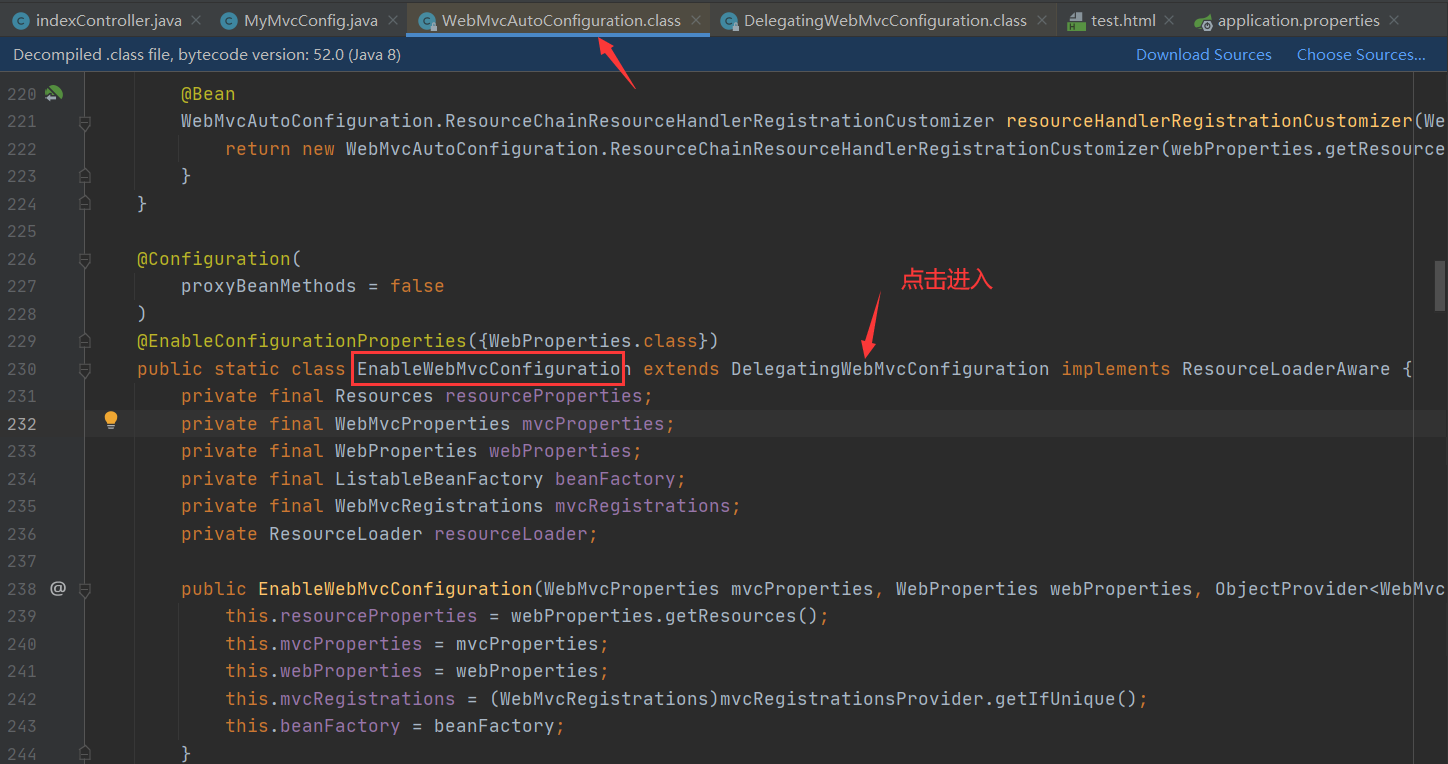Click the bean gutter icon on line 220
Viewport: 1448px width, 764px height.
54,93
